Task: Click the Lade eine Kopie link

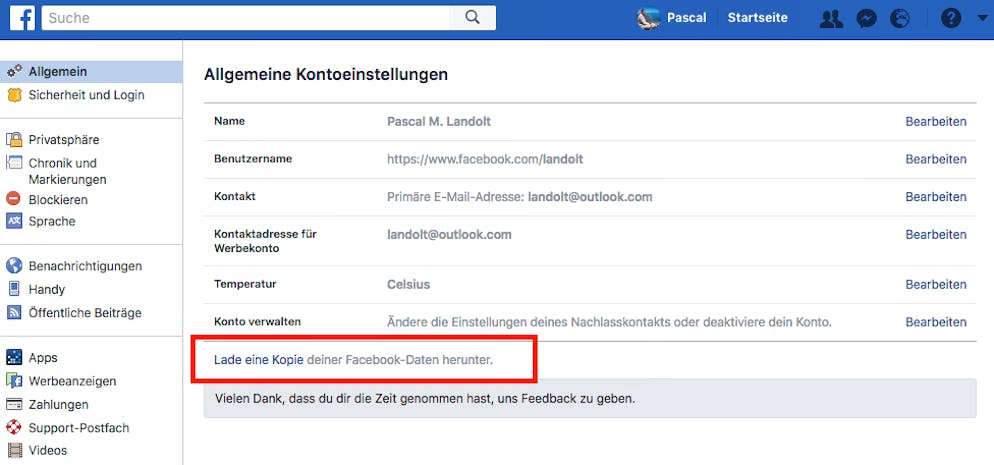Action: (259, 360)
